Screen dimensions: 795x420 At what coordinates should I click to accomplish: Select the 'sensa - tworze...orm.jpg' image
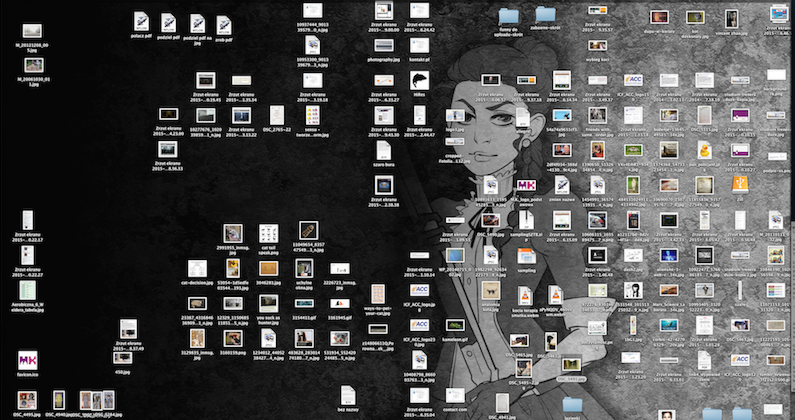(312, 116)
